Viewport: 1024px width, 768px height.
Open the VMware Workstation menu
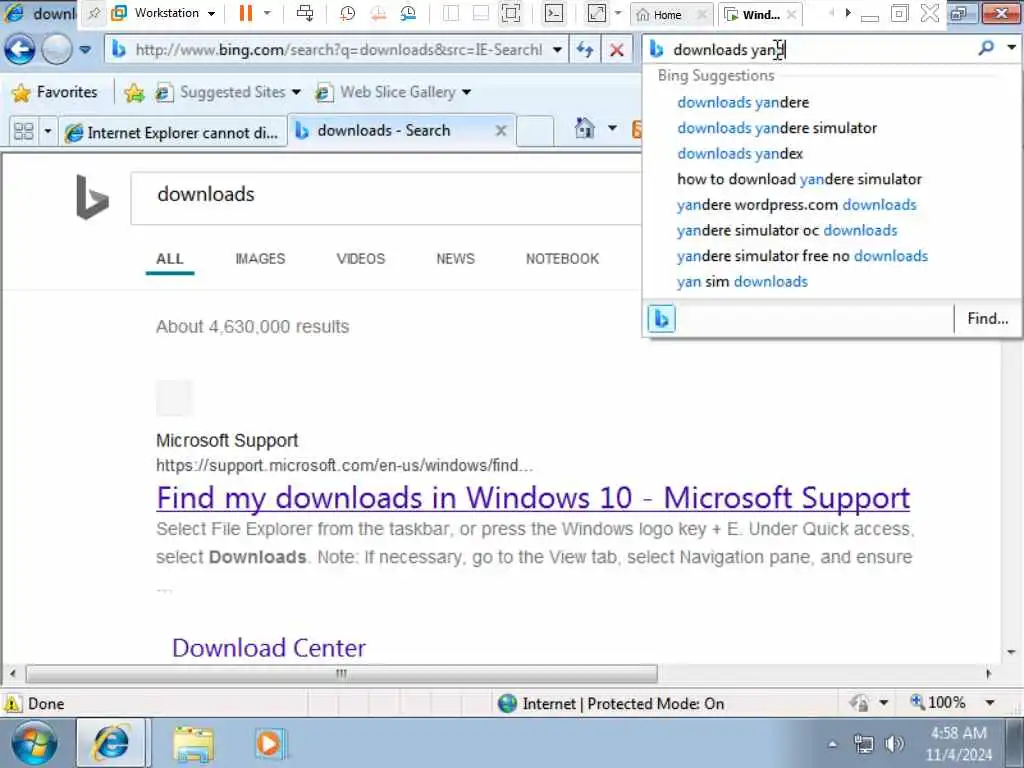coord(164,13)
